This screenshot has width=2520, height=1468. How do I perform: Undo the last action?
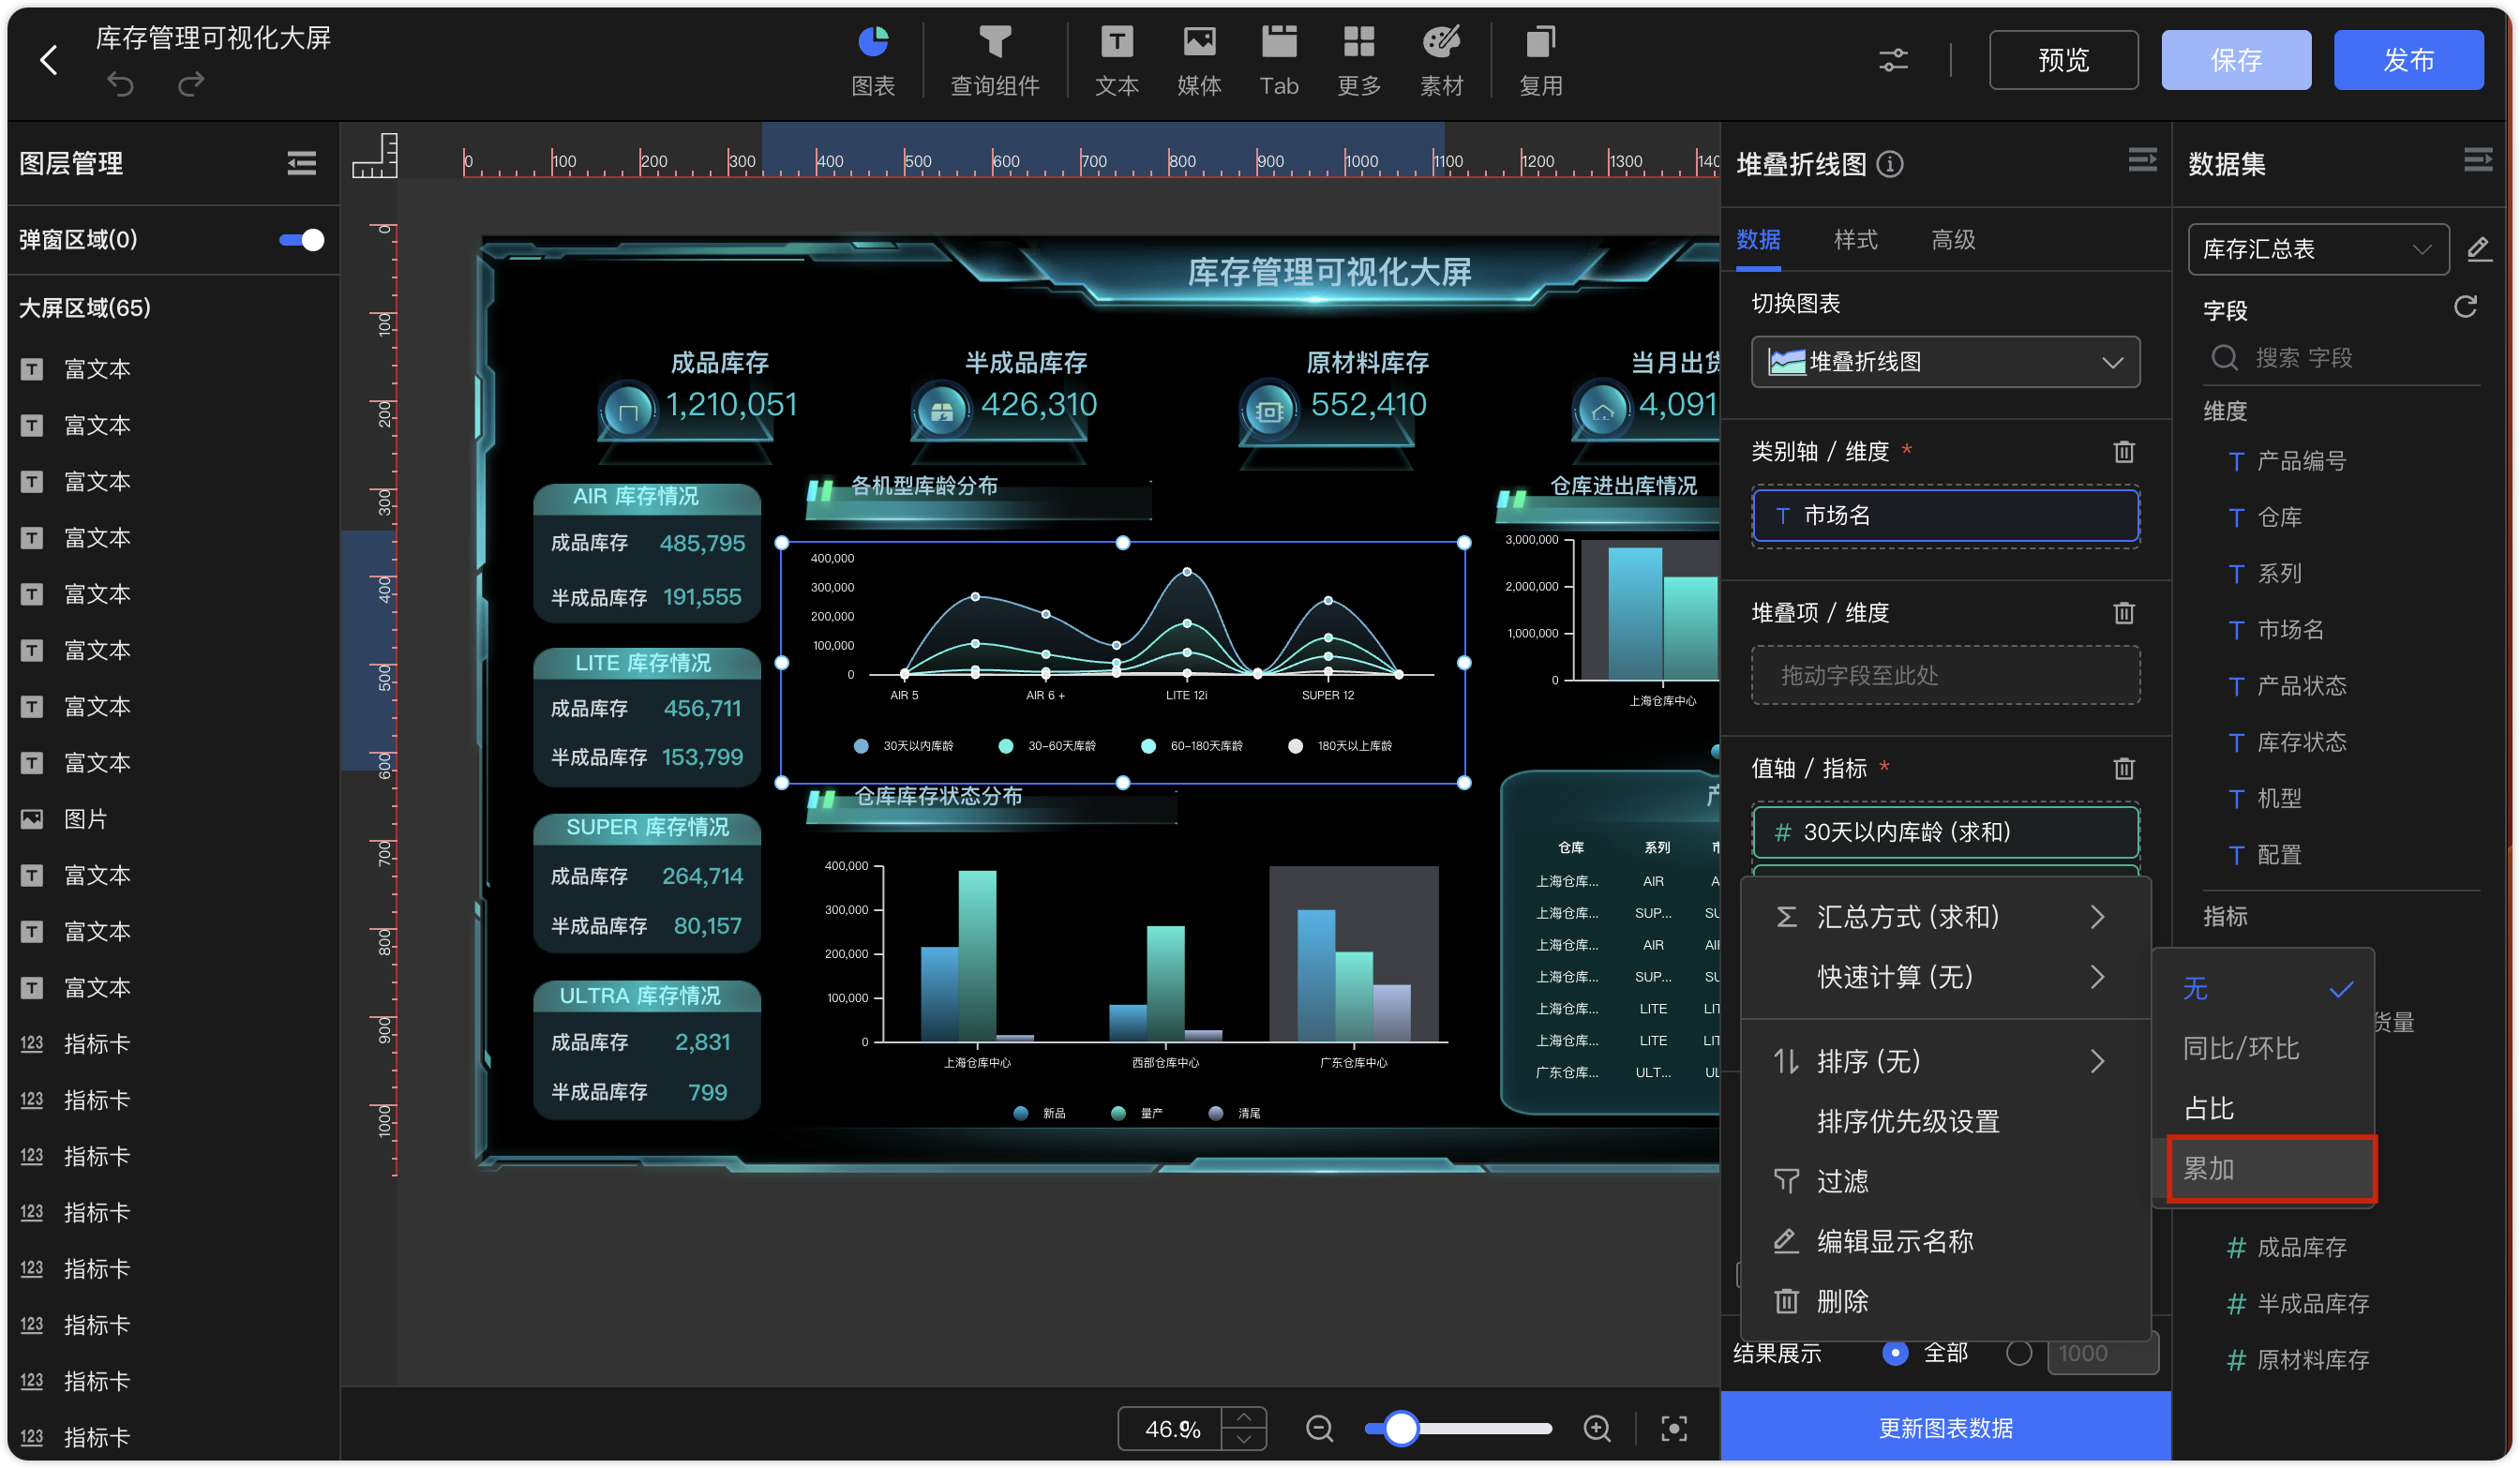click(x=121, y=84)
